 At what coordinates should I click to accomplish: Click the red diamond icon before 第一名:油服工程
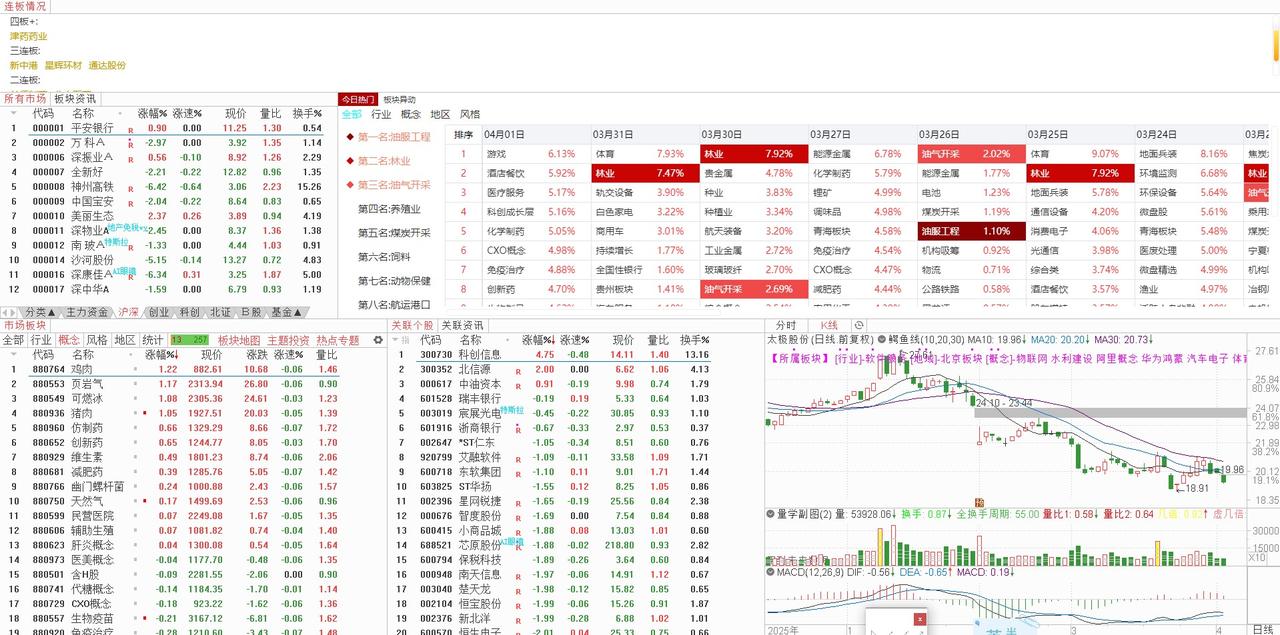[350, 137]
